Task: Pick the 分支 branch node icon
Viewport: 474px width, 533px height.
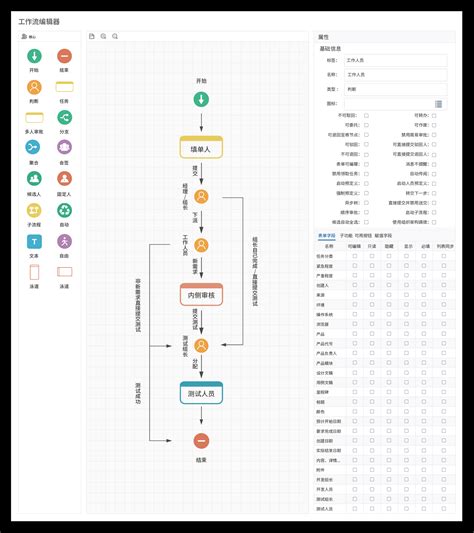Action: pos(64,118)
